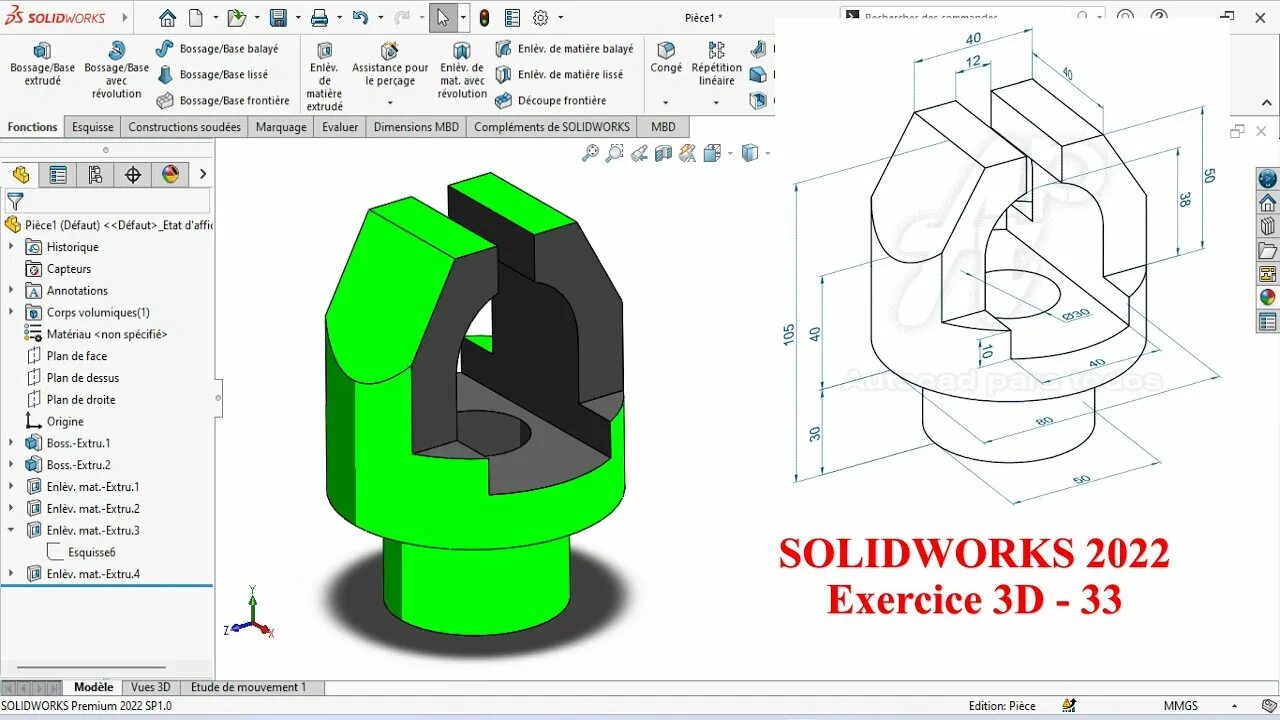Switch to the Esquisse tab
Screen dimensions: 1280x720
click(x=92, y=126)
